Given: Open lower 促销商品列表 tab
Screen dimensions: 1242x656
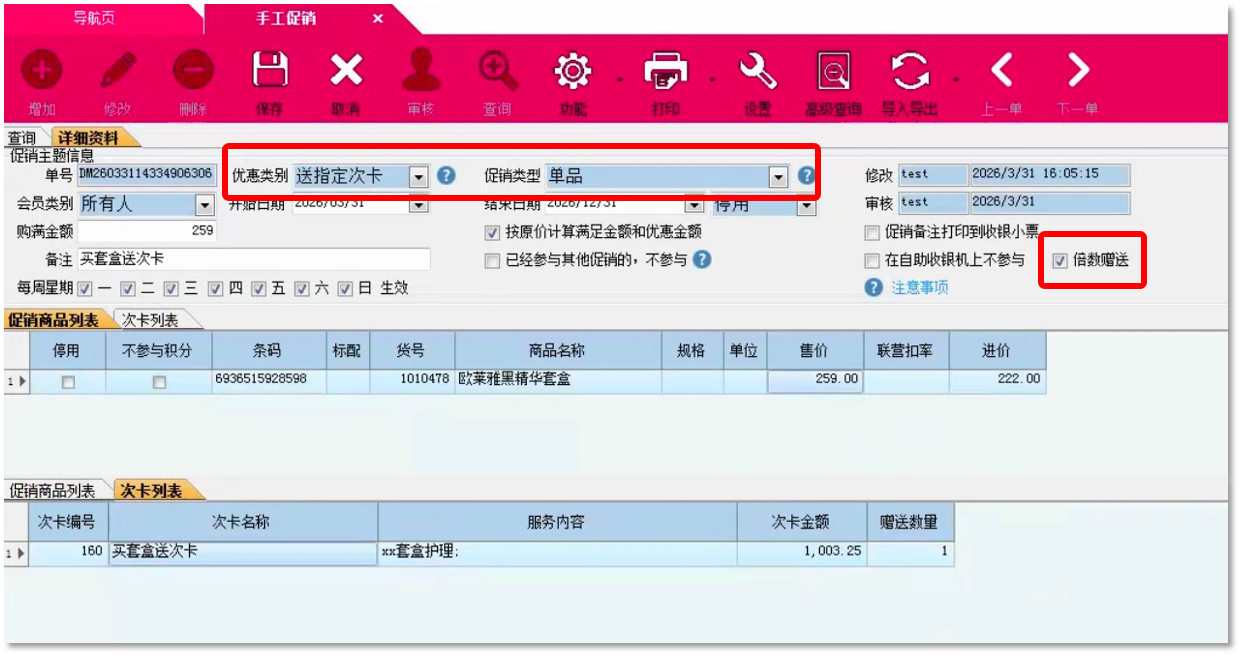Looking at the screenshot, I should [x=53, y=491].
